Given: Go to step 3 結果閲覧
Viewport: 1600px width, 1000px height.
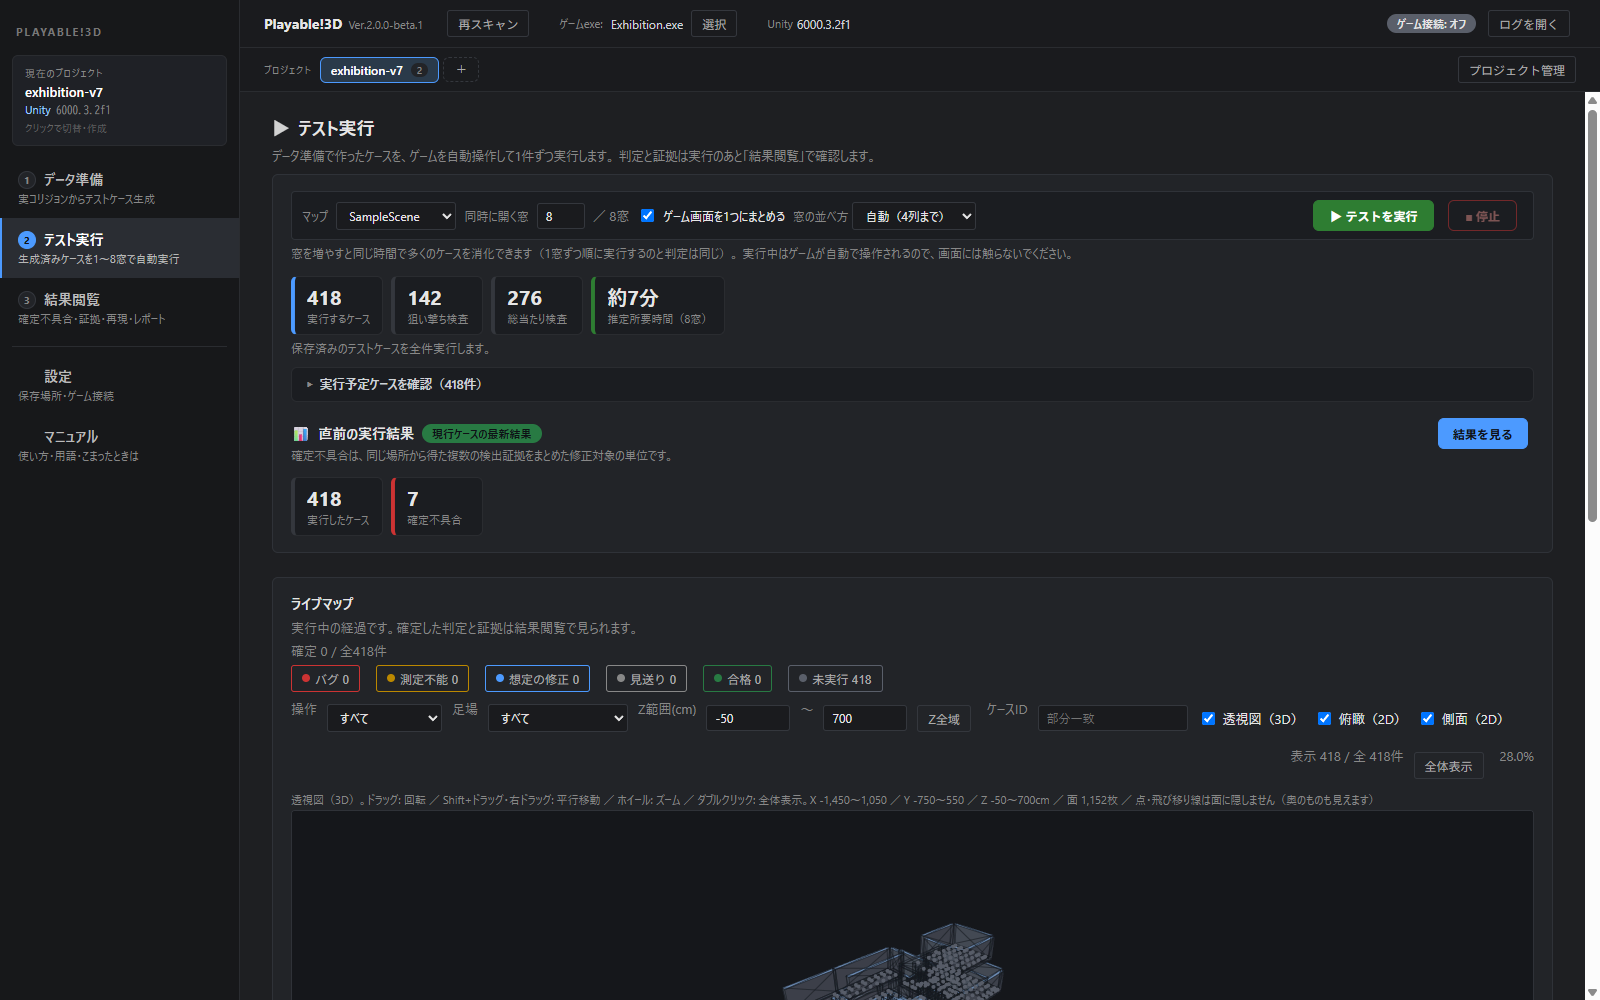Looking at the screenshot, I should tap(119, 308).
